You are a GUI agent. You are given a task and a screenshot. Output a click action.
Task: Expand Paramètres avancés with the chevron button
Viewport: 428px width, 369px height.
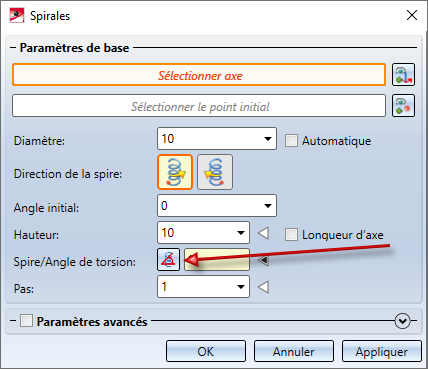(x=403, y=321)
